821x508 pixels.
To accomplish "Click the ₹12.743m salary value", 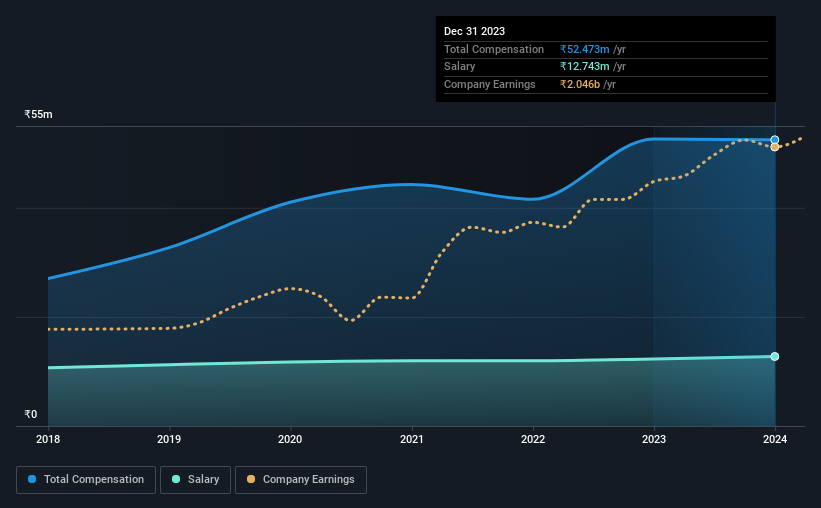I will point(584,67).
